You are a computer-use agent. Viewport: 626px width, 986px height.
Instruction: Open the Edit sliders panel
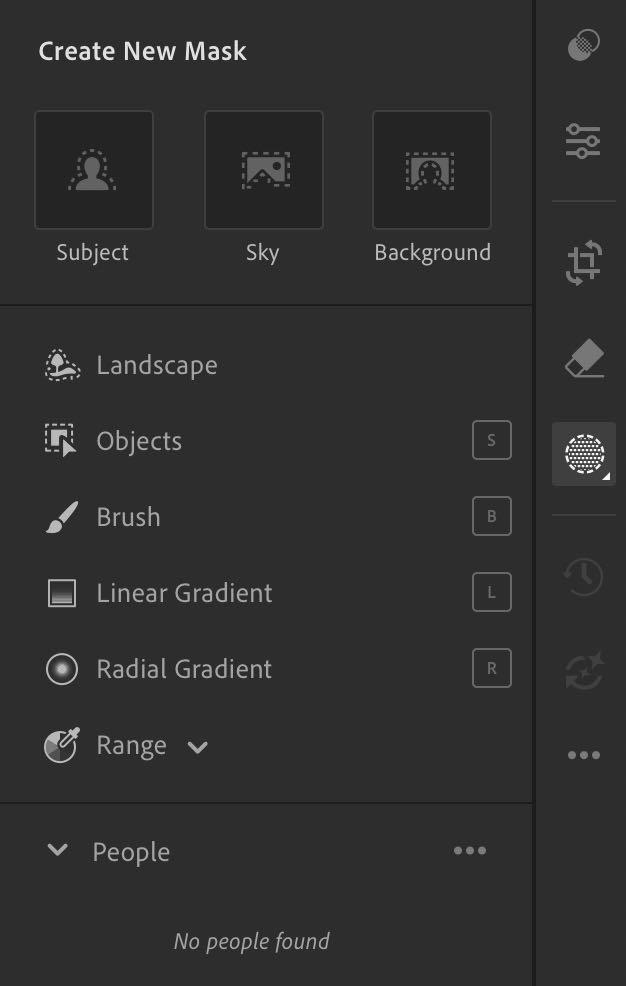point(584,141)
